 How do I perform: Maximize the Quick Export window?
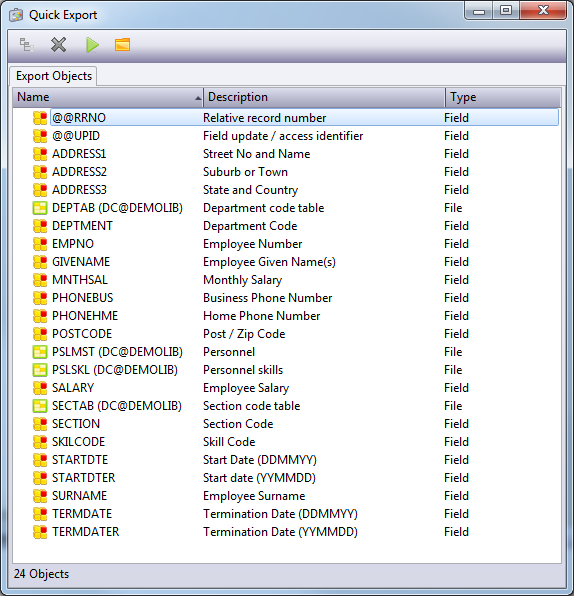(506, 10)
